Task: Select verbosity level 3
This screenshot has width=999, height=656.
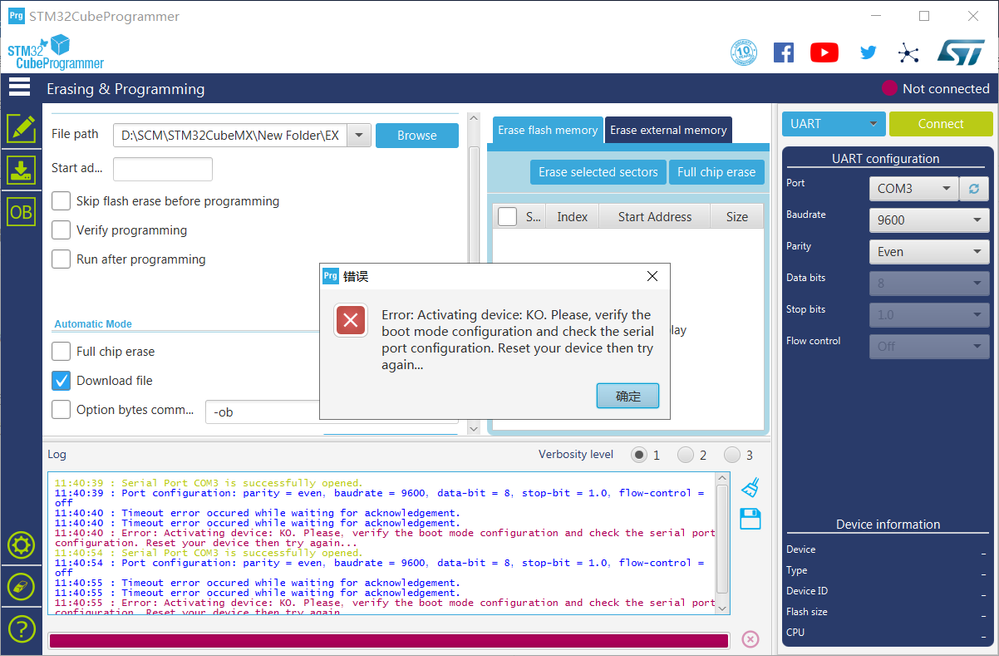Action: pos(732,455)
